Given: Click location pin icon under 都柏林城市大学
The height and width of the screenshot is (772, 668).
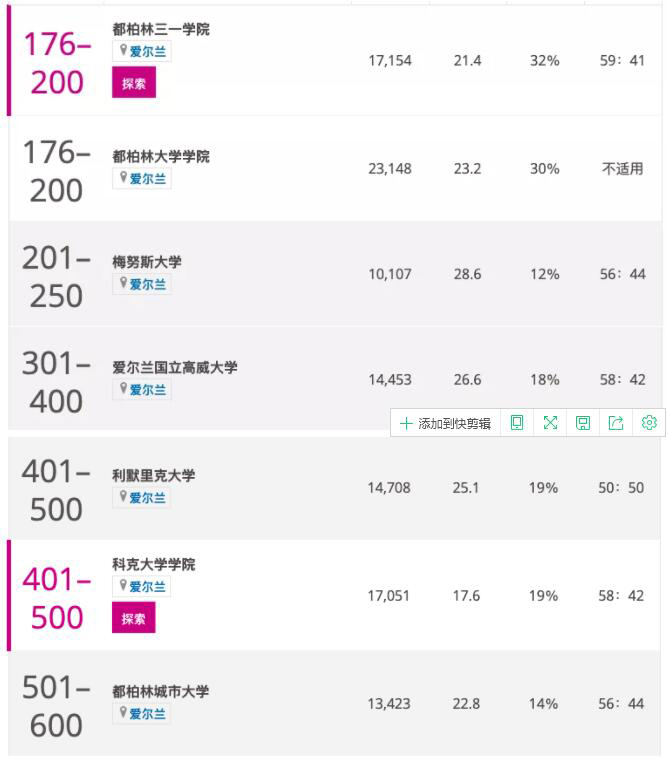Looking at the screenshot, I should pos(124,713).
